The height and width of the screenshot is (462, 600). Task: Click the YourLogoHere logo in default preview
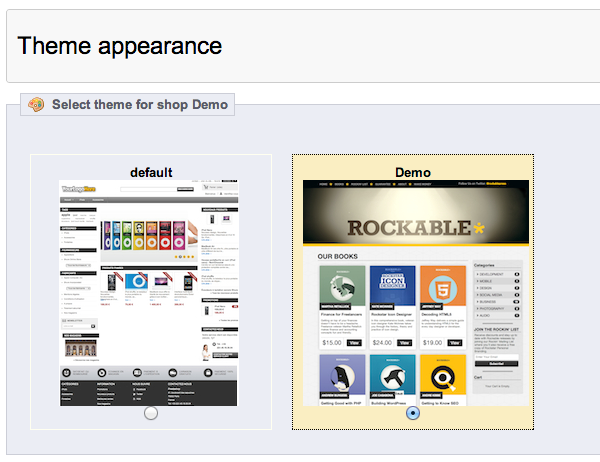coord(79,189)
